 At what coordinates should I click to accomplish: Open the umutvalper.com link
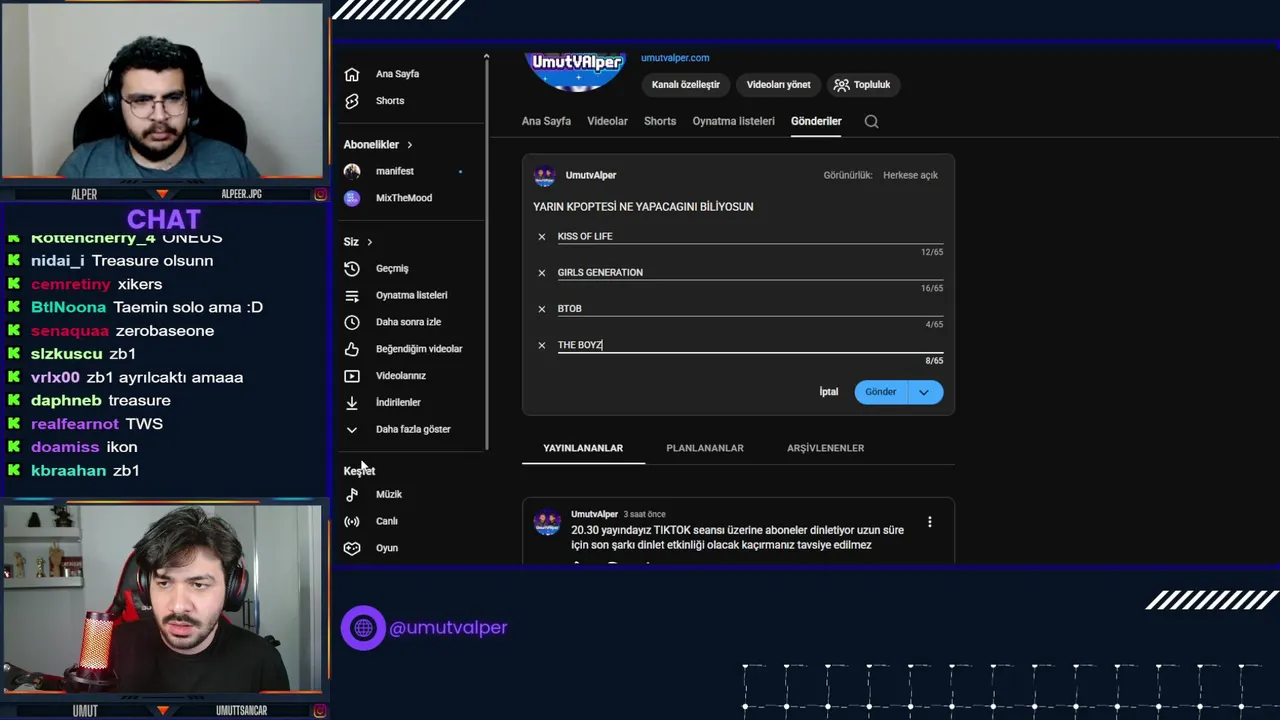pos(675,58)
